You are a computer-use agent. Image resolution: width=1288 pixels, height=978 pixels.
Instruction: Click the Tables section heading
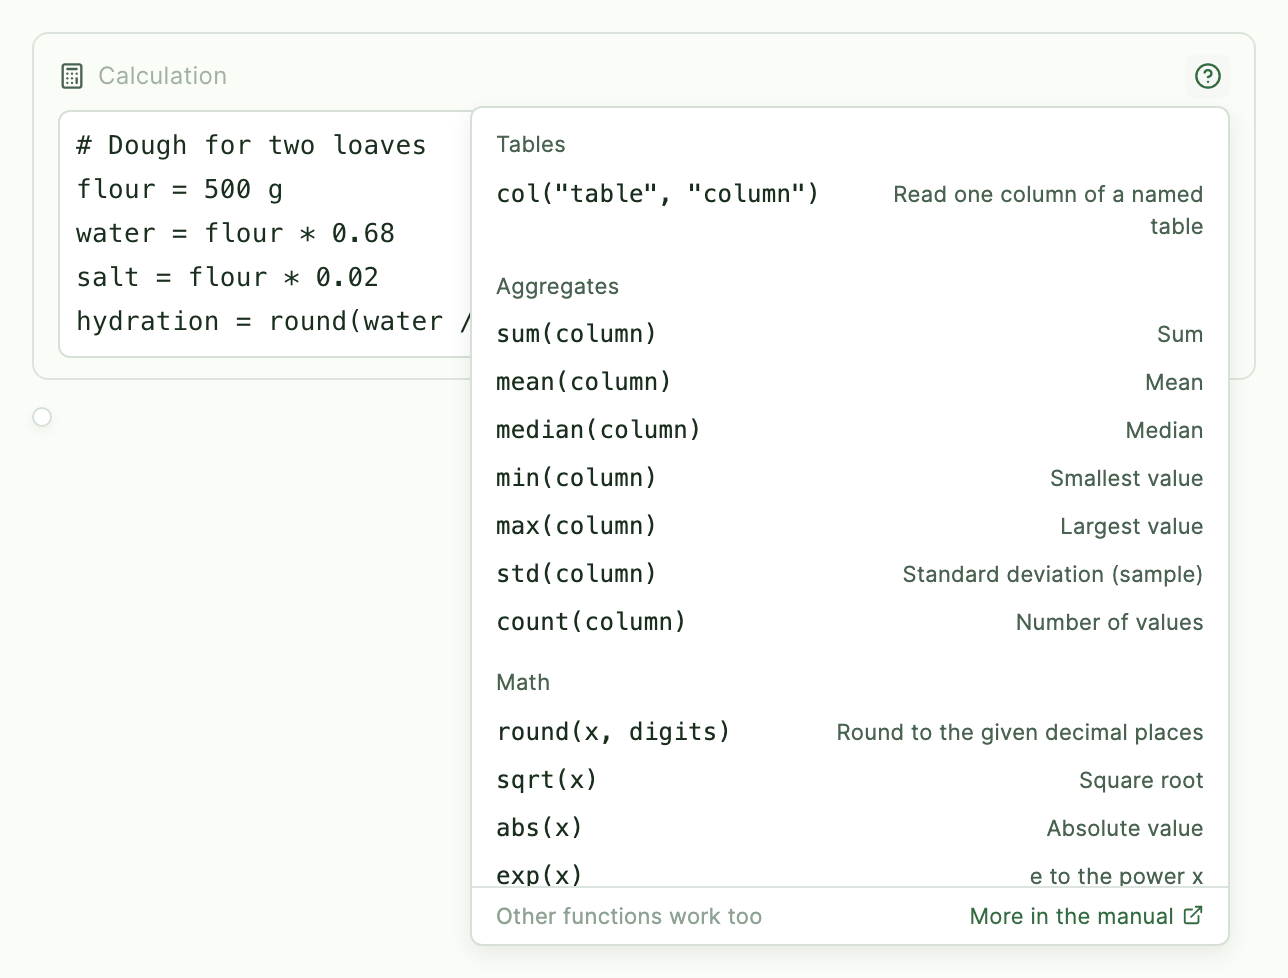coord(531,144)
